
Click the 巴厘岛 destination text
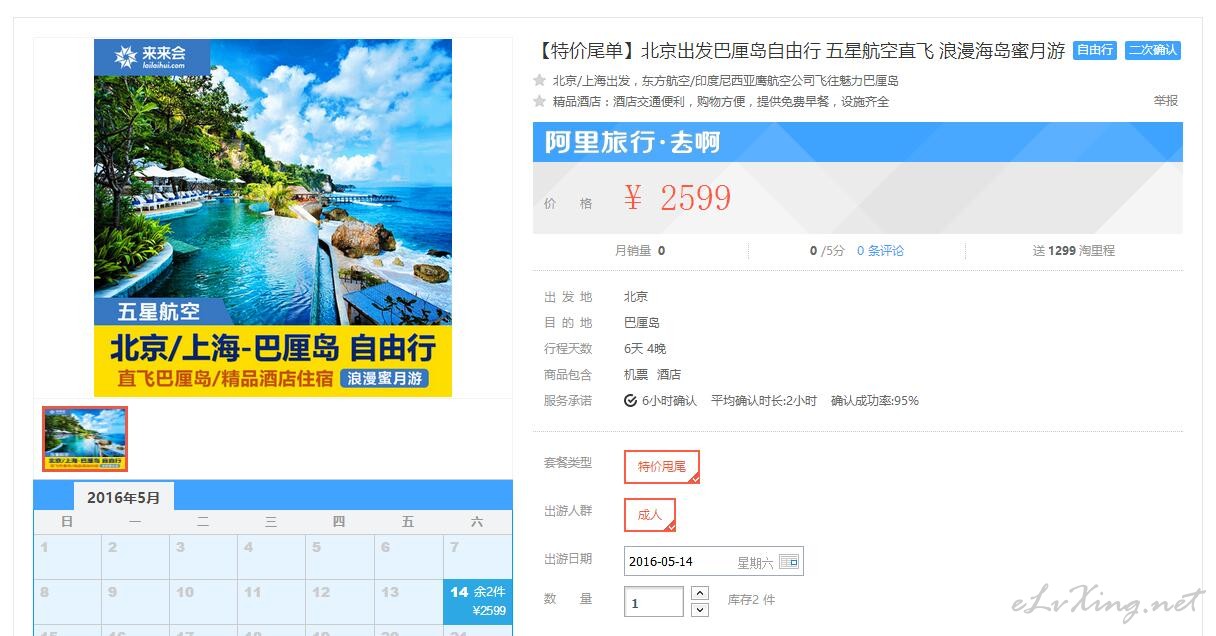(x=642, y=323)
